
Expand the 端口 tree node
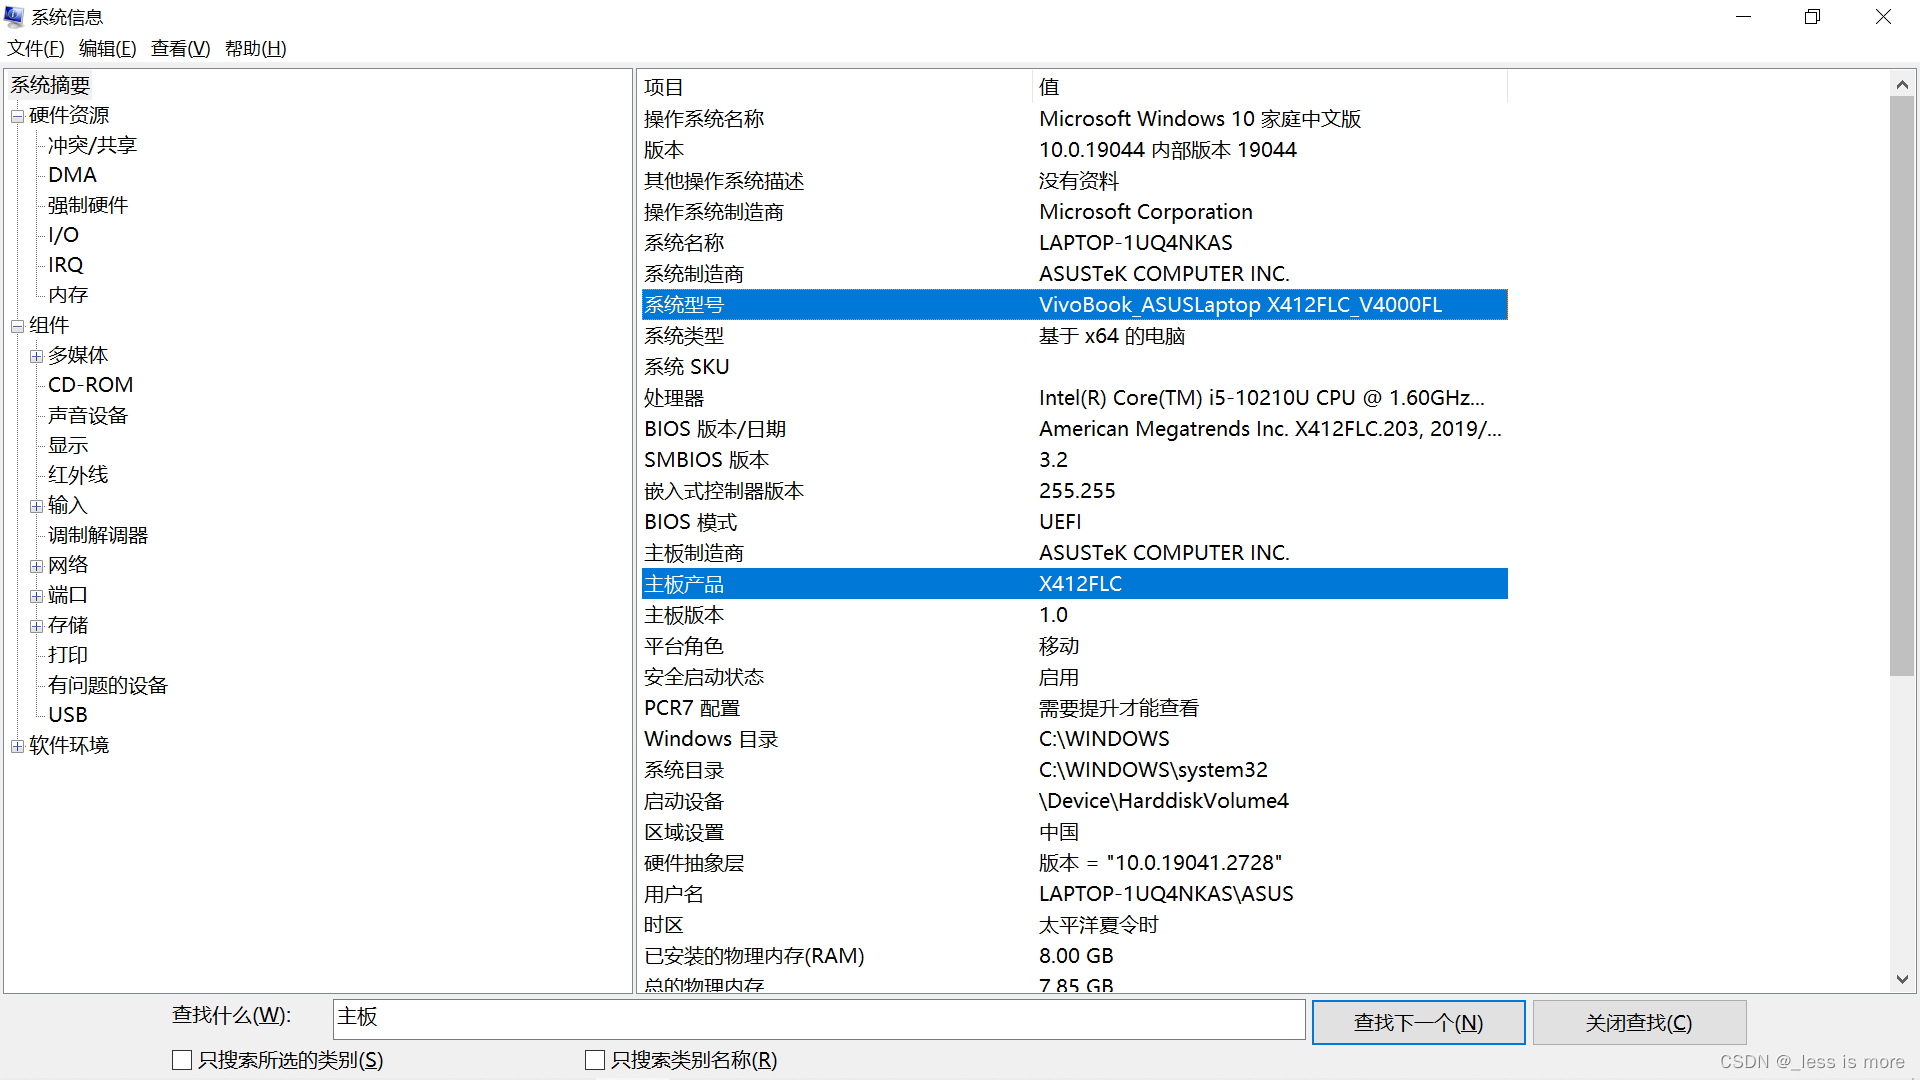point(36,596)
